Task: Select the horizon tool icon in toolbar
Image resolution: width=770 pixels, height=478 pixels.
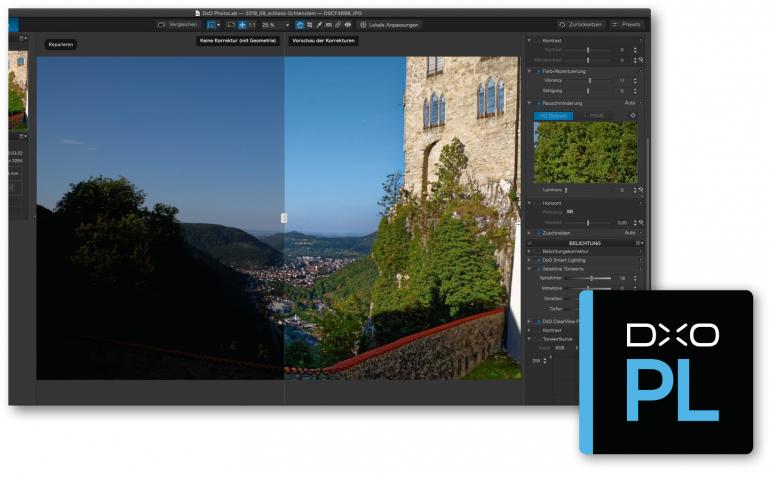Action: (329, 25)
